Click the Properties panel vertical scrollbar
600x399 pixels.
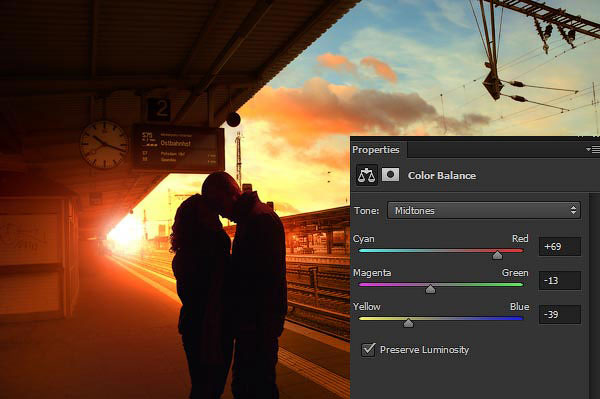(x=595, y=295)
